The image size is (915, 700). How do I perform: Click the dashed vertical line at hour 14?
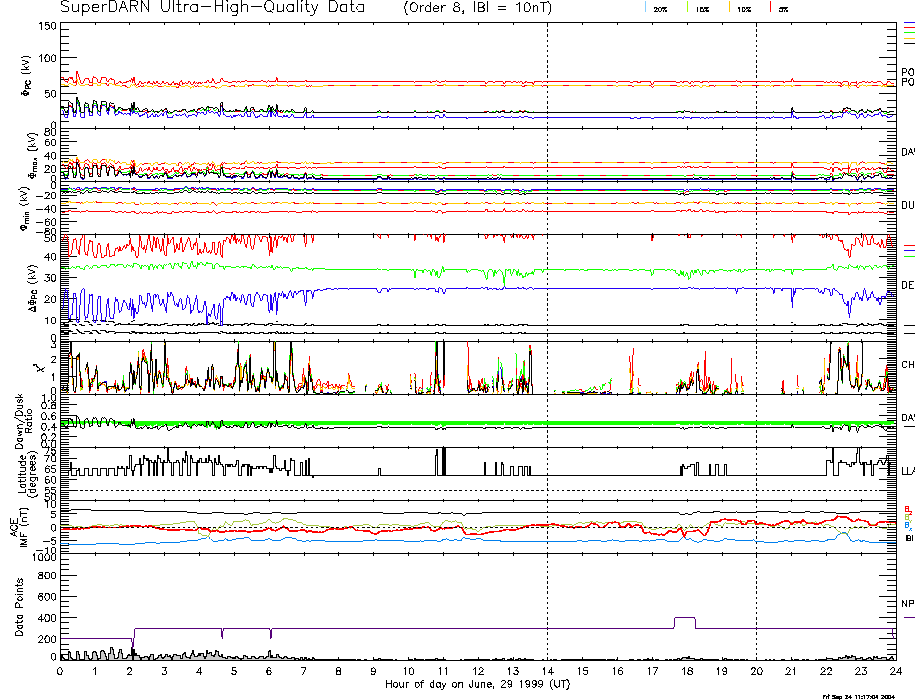(x=547, y=300)
